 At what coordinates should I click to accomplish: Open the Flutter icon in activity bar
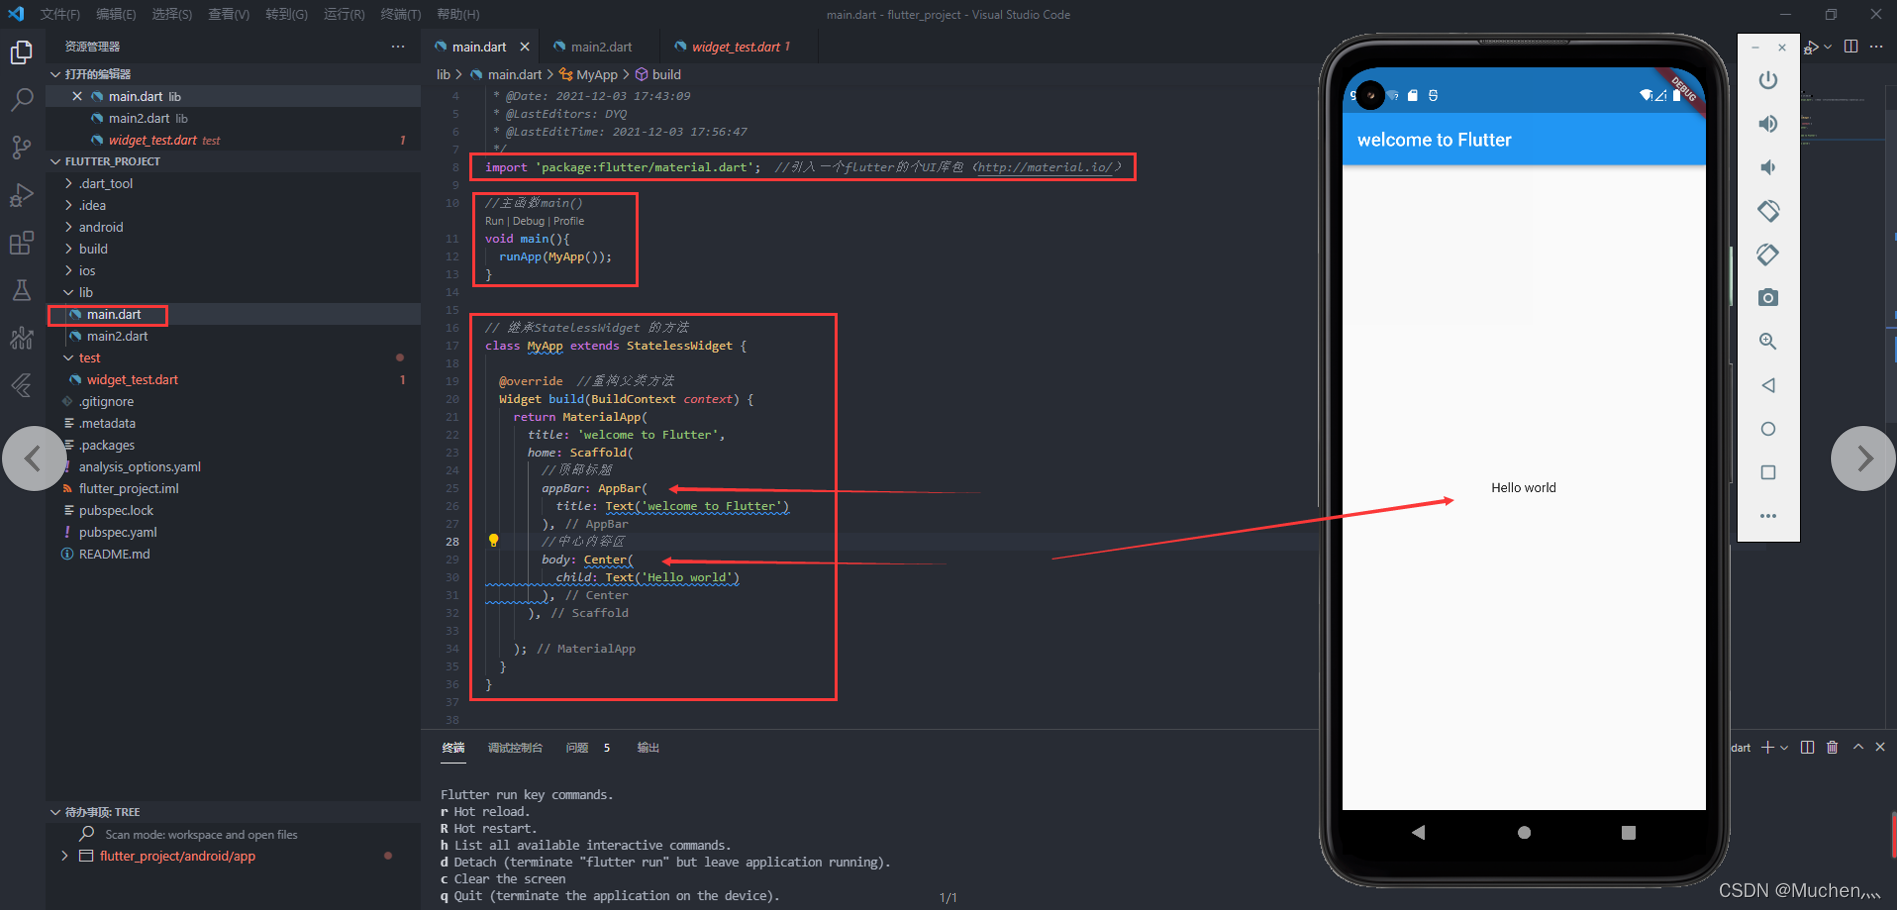point(21,385)
